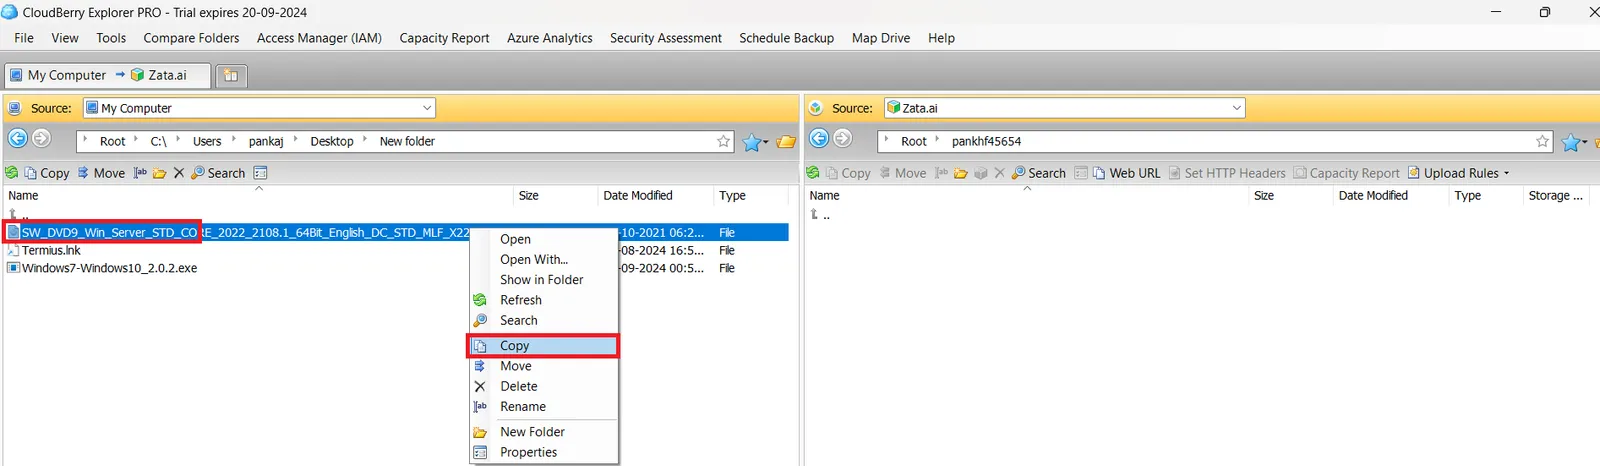Add right pane path to favorites star
Viewport: 1600px width, 466px height.
(x=1542, y=142)
